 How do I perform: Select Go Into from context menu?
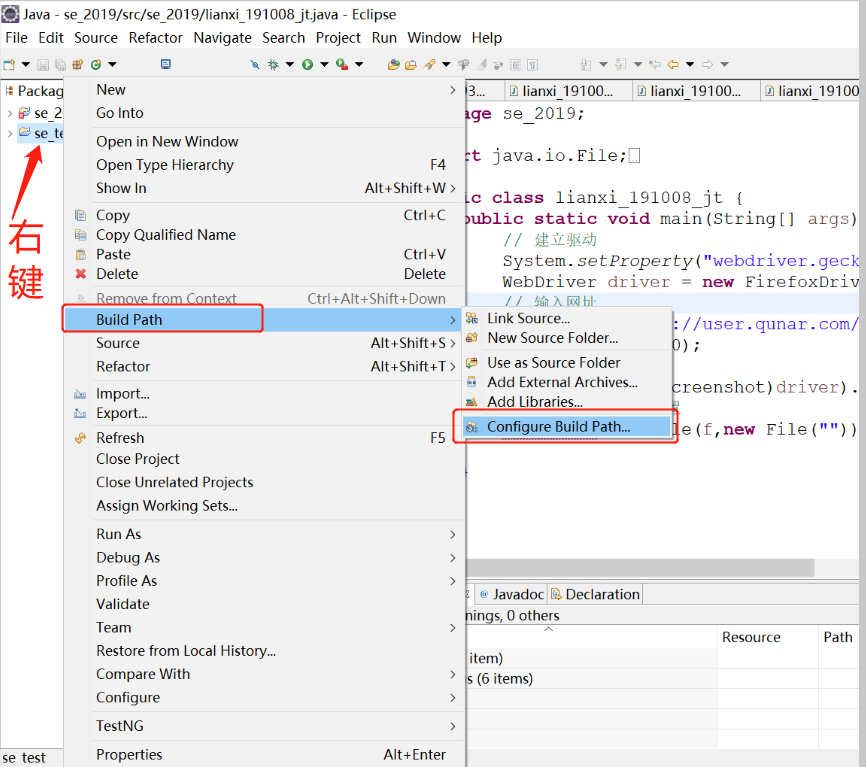(265, 113)
